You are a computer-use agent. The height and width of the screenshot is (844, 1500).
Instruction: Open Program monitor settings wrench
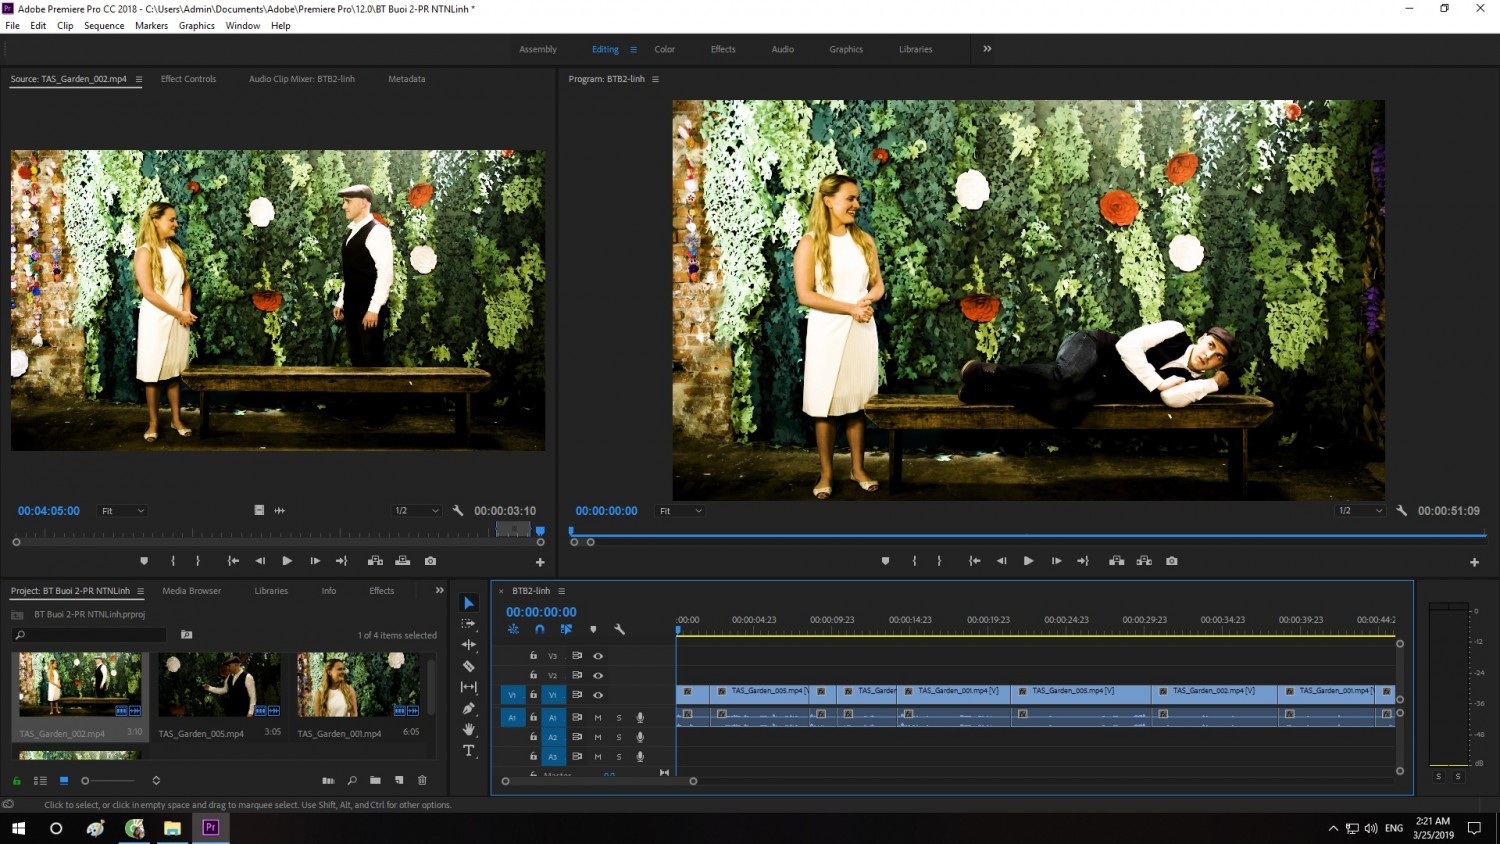coord(1402,511)
